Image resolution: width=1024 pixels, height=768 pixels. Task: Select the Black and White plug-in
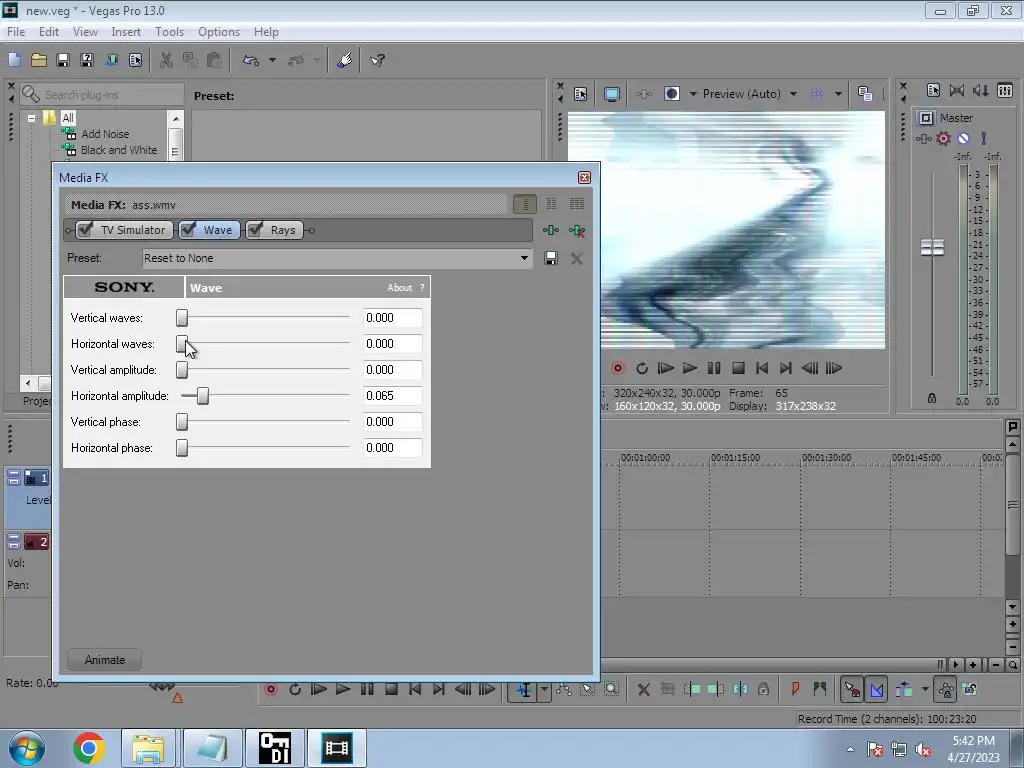119,150
